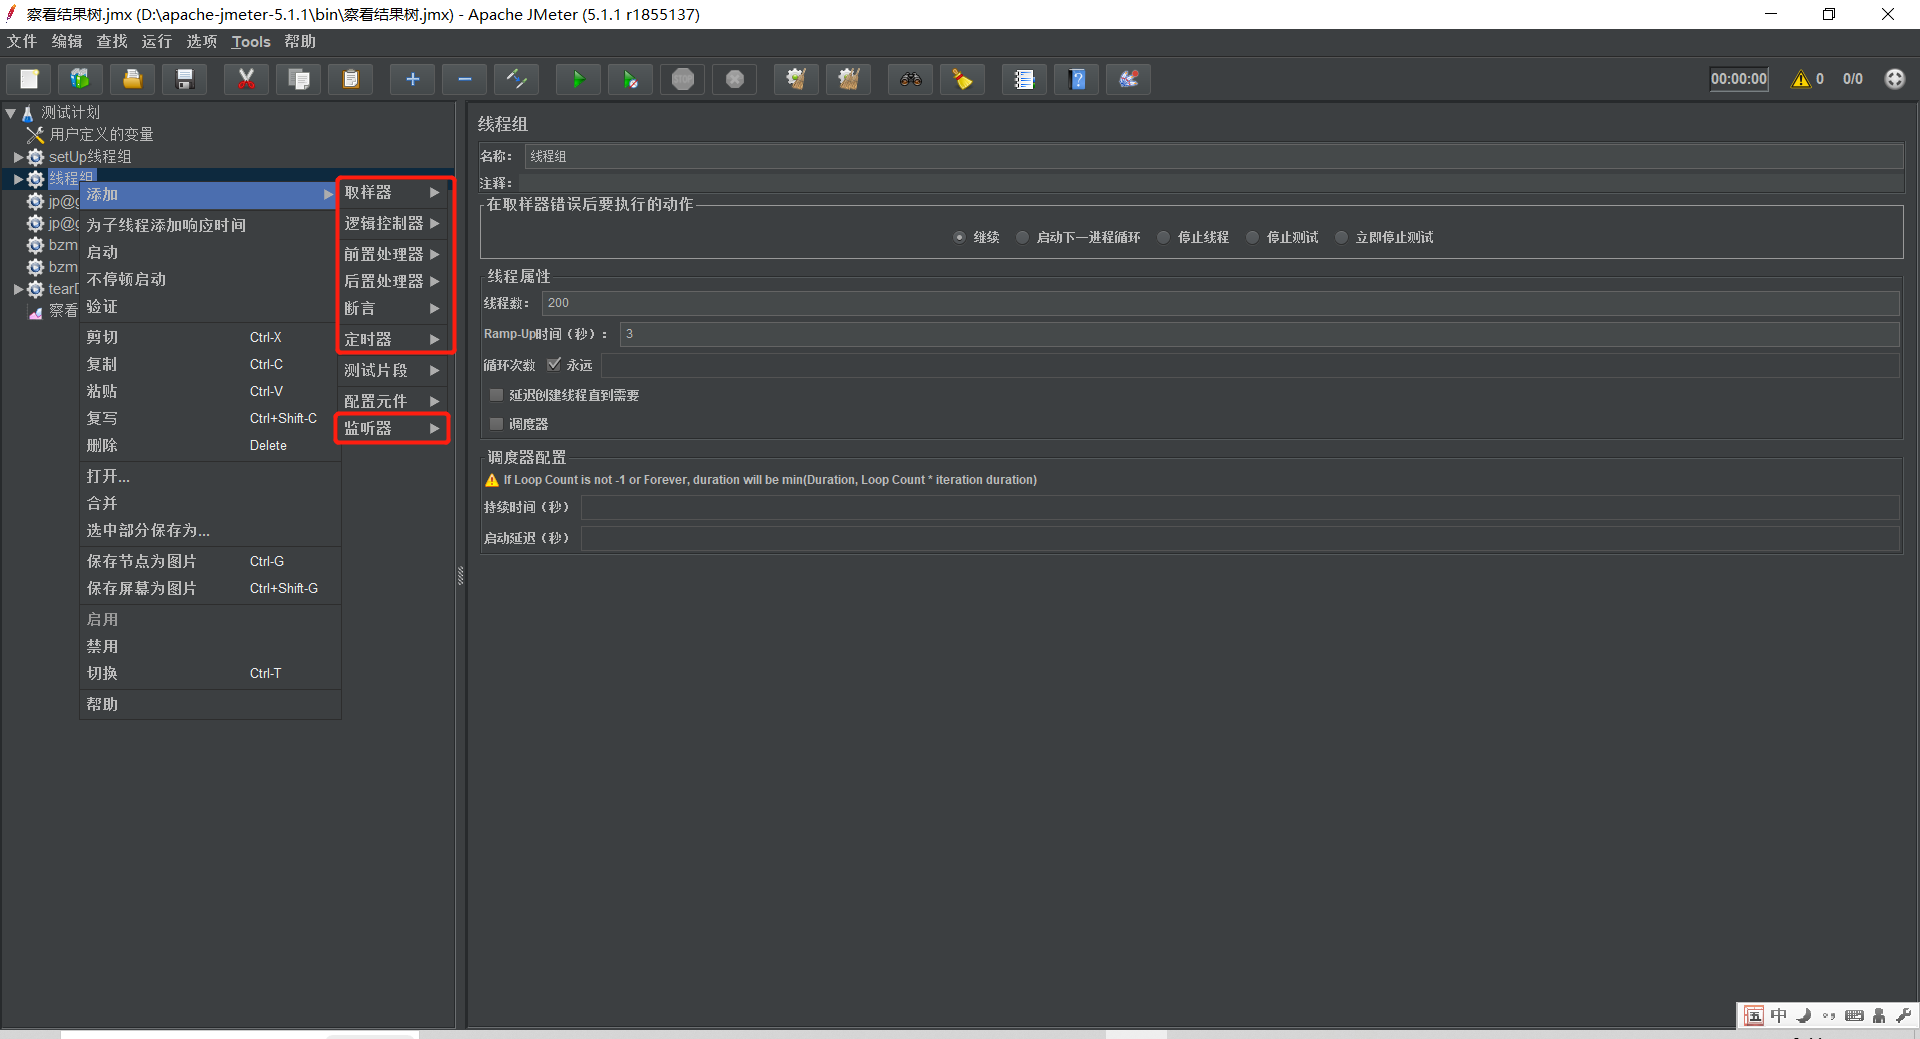Open the 配置元件 submenu
The width and height of the screenshot is (1920, 1039).
392,401
